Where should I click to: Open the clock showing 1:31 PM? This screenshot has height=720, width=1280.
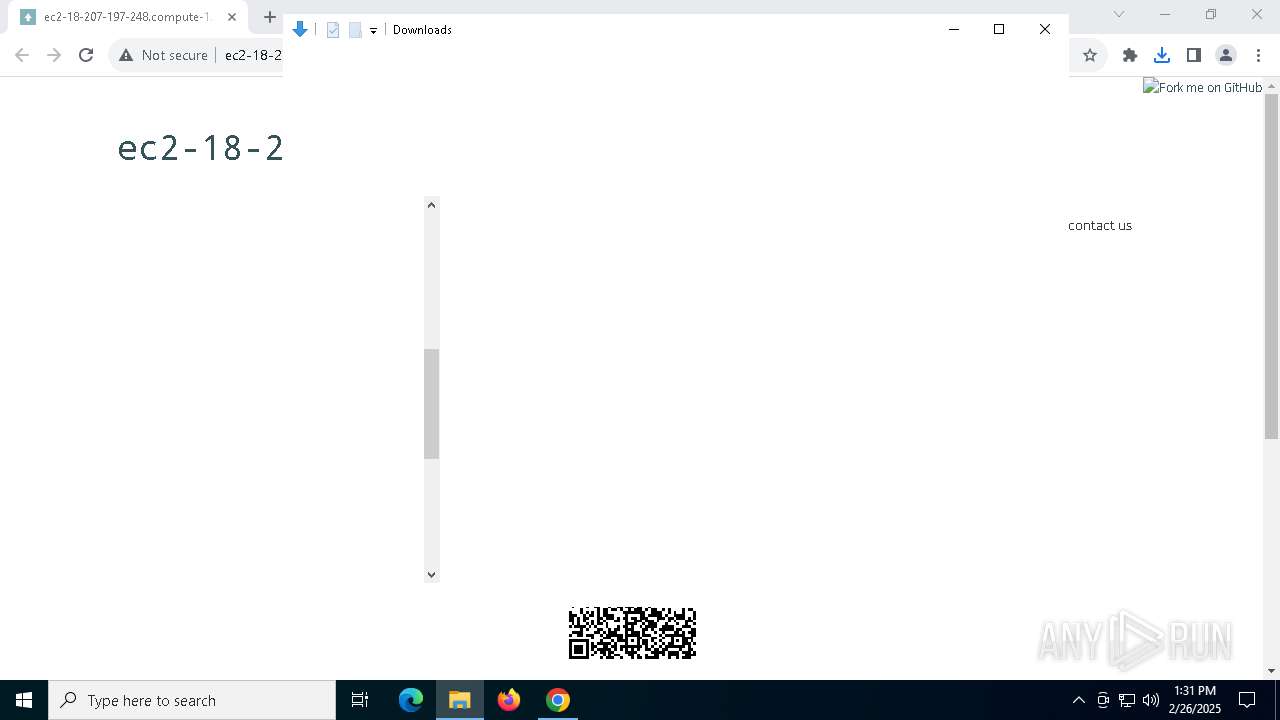1195,700
